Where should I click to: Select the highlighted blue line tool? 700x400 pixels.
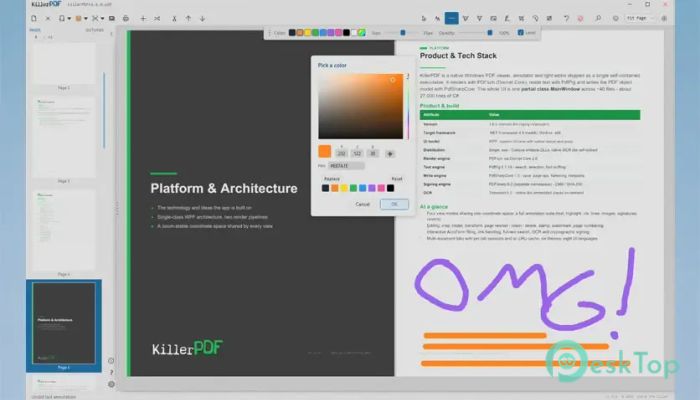(451, 18)
